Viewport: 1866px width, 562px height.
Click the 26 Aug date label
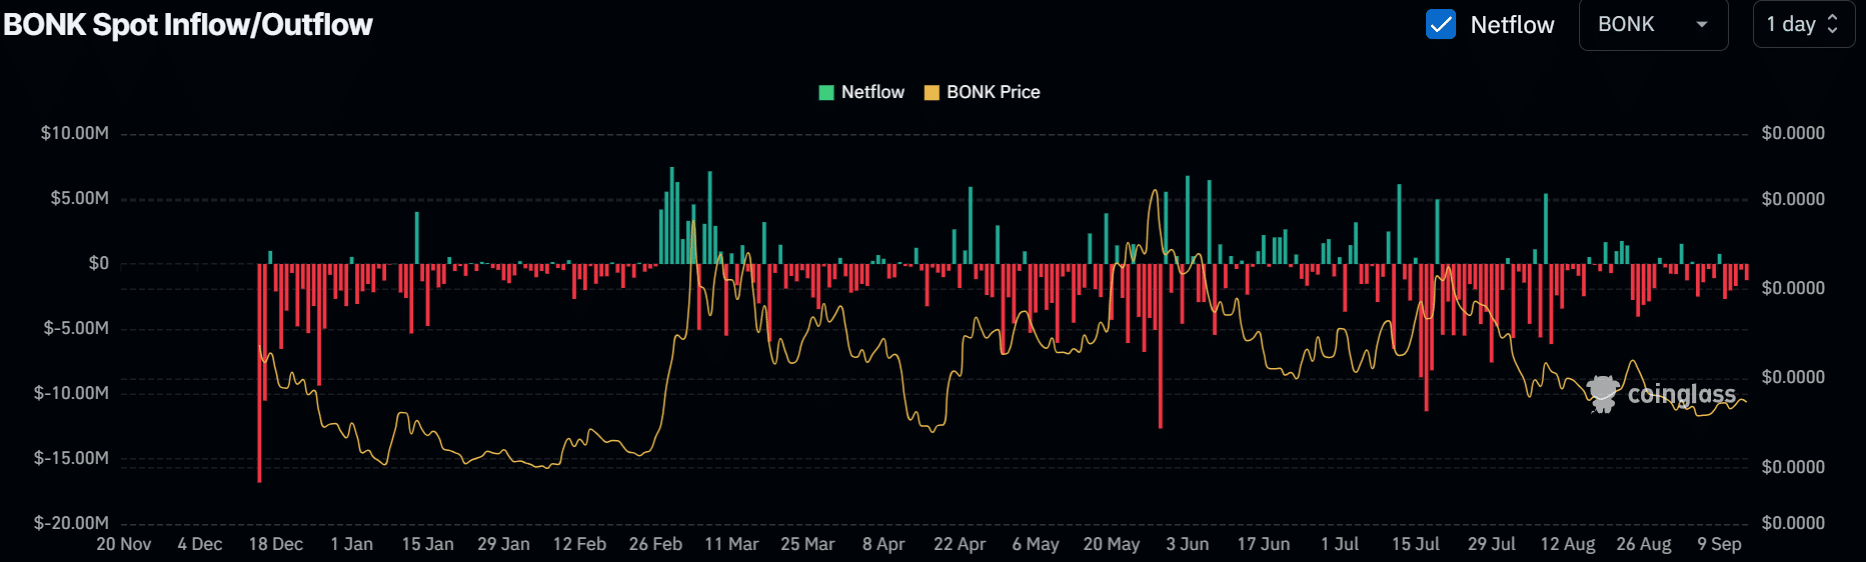[1644, 544]
